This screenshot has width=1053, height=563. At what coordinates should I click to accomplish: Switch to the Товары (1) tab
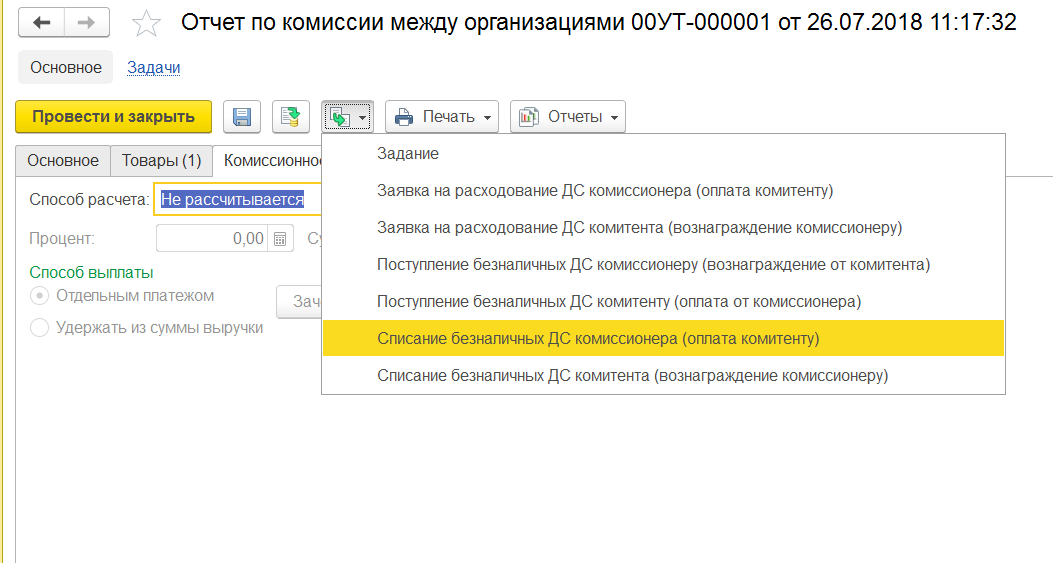click(x=161, y=160)
